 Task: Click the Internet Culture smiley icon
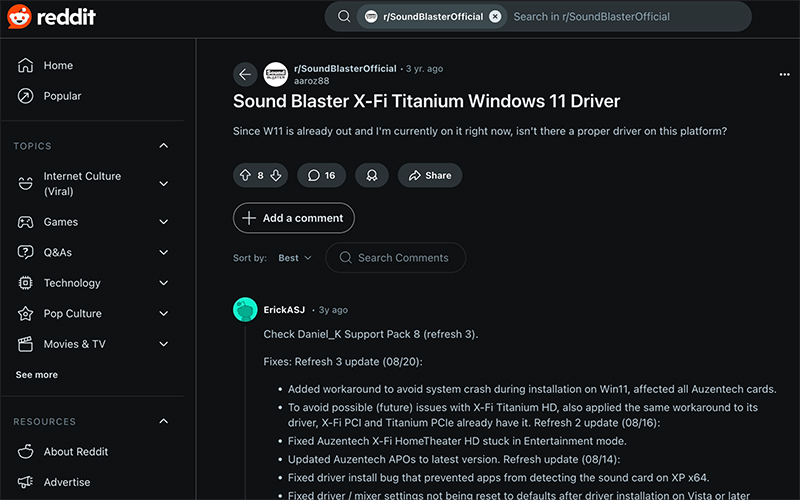pos(26,183)
